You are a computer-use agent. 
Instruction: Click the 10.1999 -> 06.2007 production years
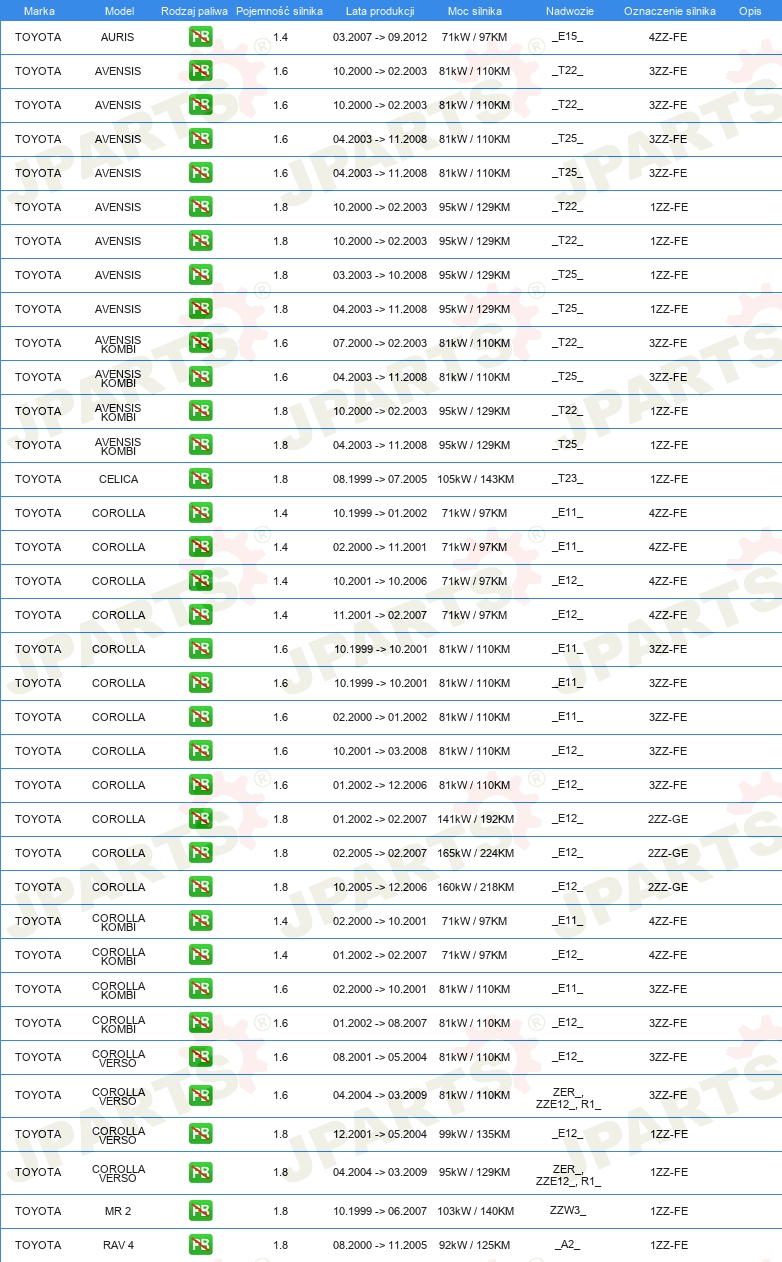380,1211
